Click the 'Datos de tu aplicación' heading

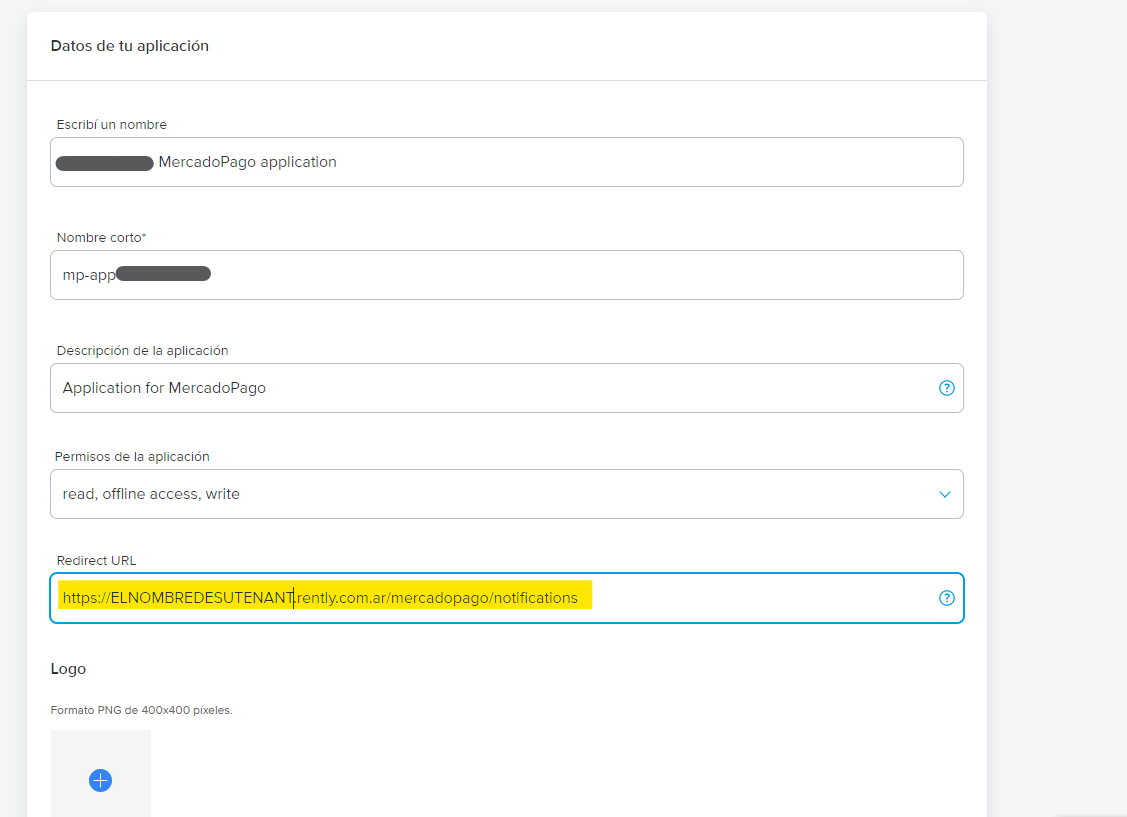[129, 46]
